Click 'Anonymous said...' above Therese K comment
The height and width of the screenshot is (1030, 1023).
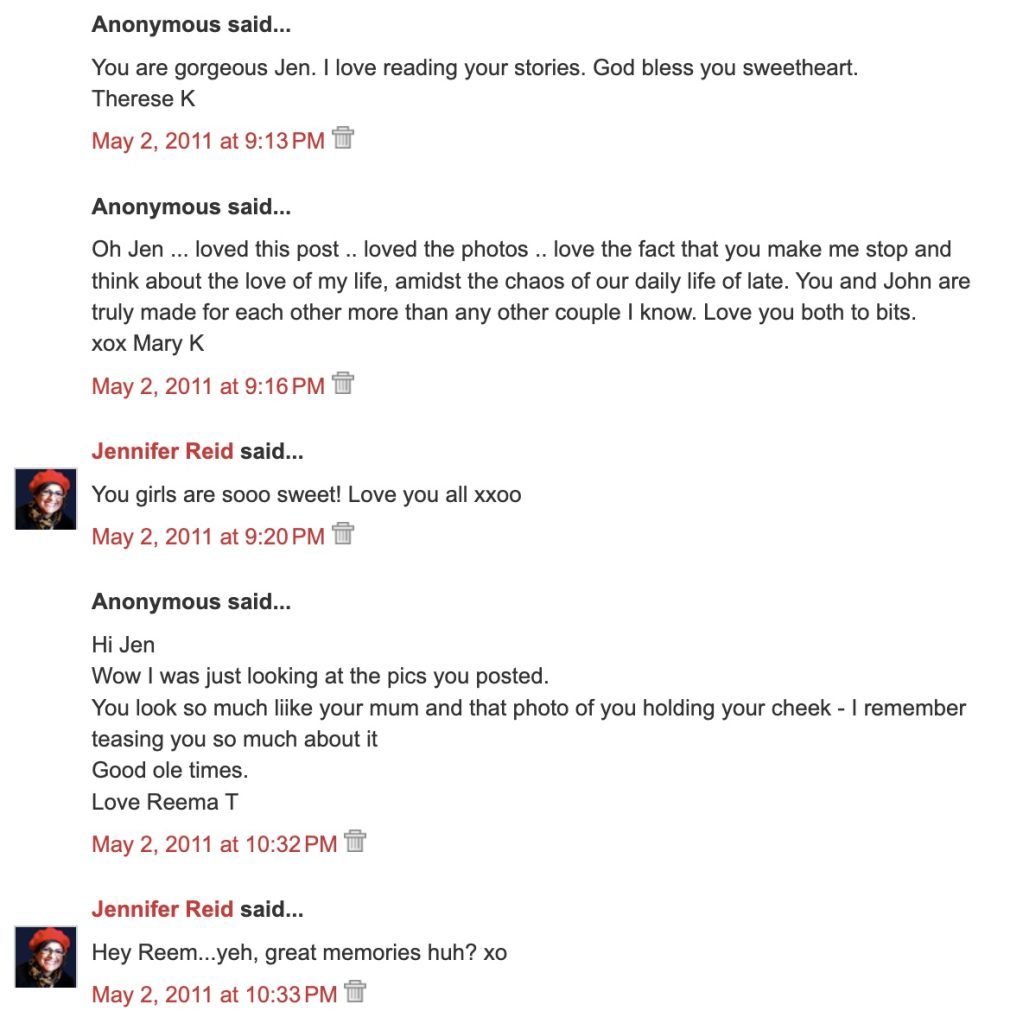point(191,25)
